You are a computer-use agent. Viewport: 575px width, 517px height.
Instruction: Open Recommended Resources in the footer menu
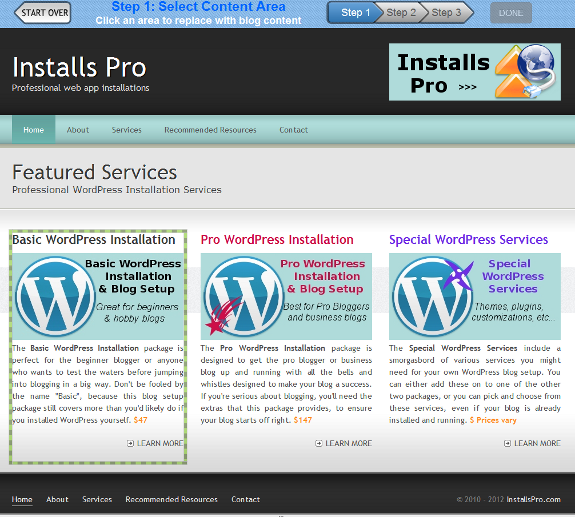171,499
